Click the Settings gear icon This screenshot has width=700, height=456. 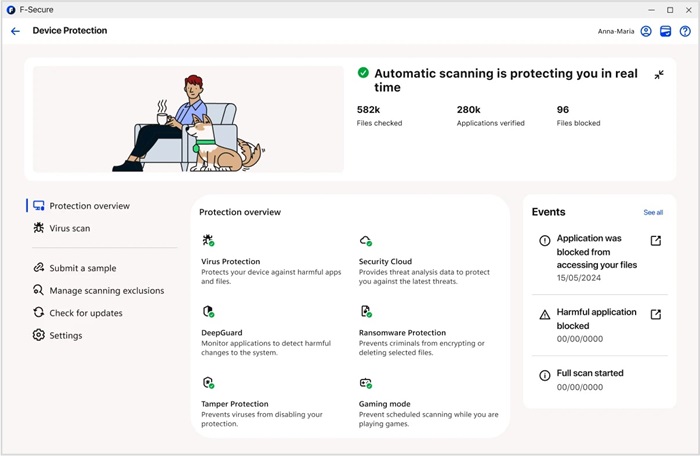click(x=39, y=335)
